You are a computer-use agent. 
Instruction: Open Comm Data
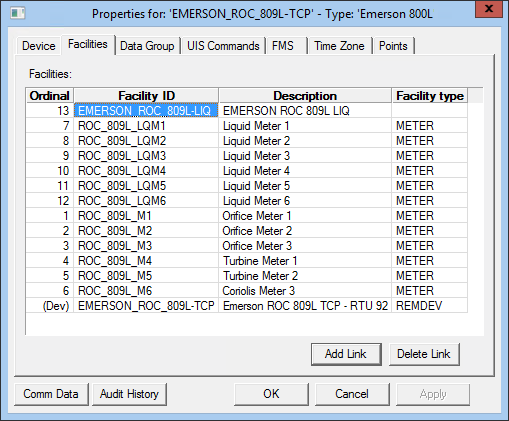pyautogui.click(x=51, y=394)
